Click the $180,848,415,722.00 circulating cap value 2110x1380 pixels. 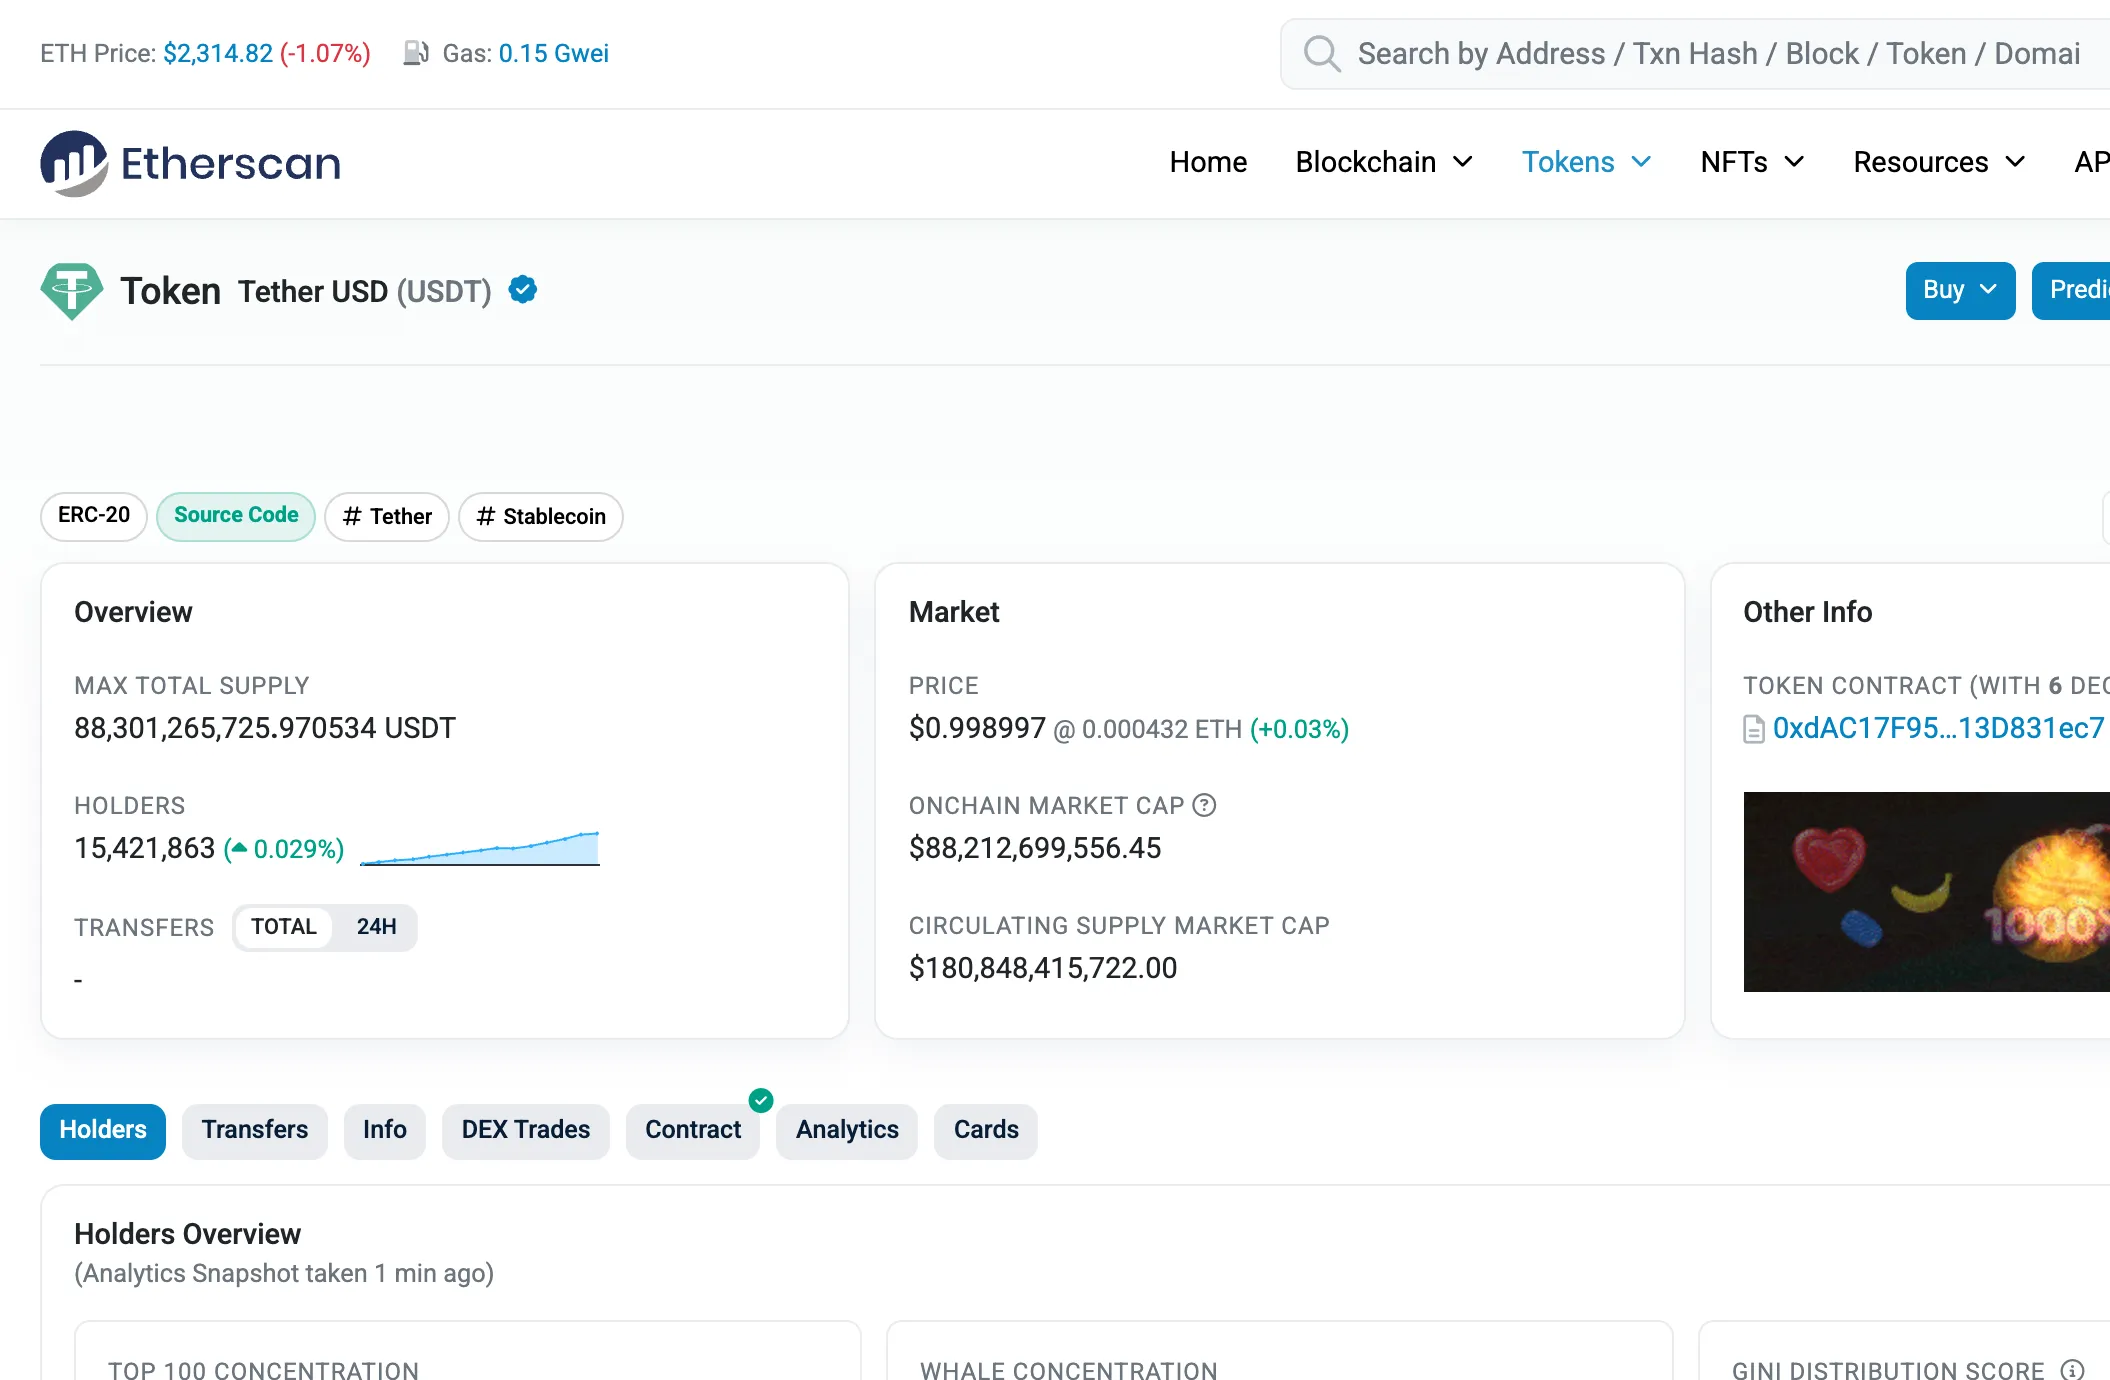[x=1043, y=968]
